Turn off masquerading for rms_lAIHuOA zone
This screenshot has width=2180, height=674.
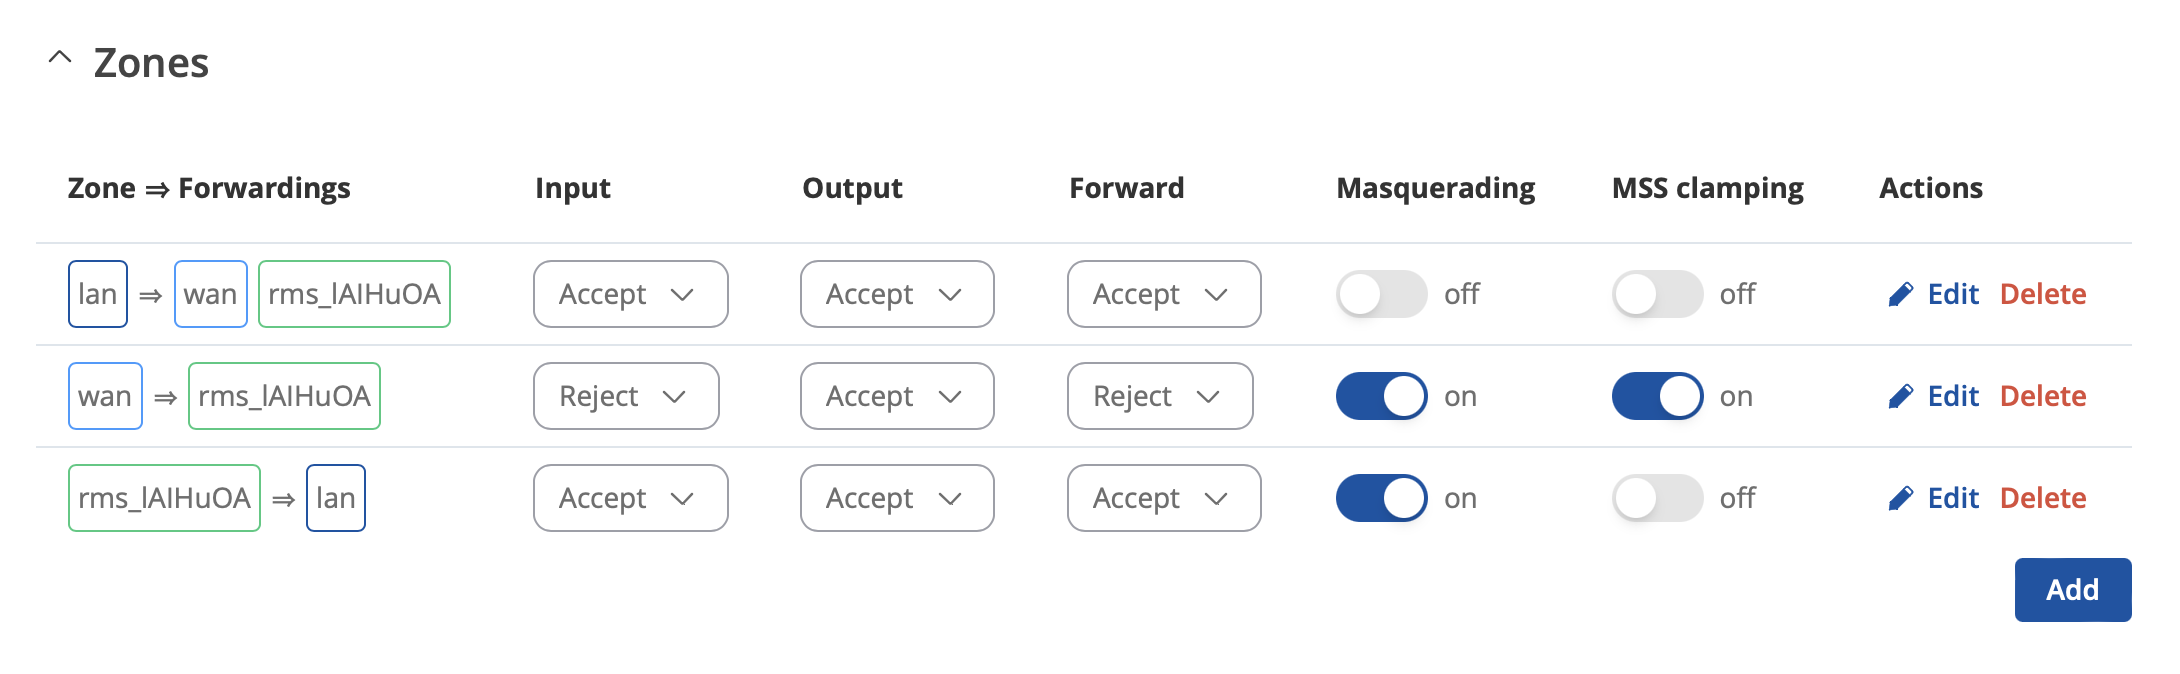click(x=1381, y=498)
